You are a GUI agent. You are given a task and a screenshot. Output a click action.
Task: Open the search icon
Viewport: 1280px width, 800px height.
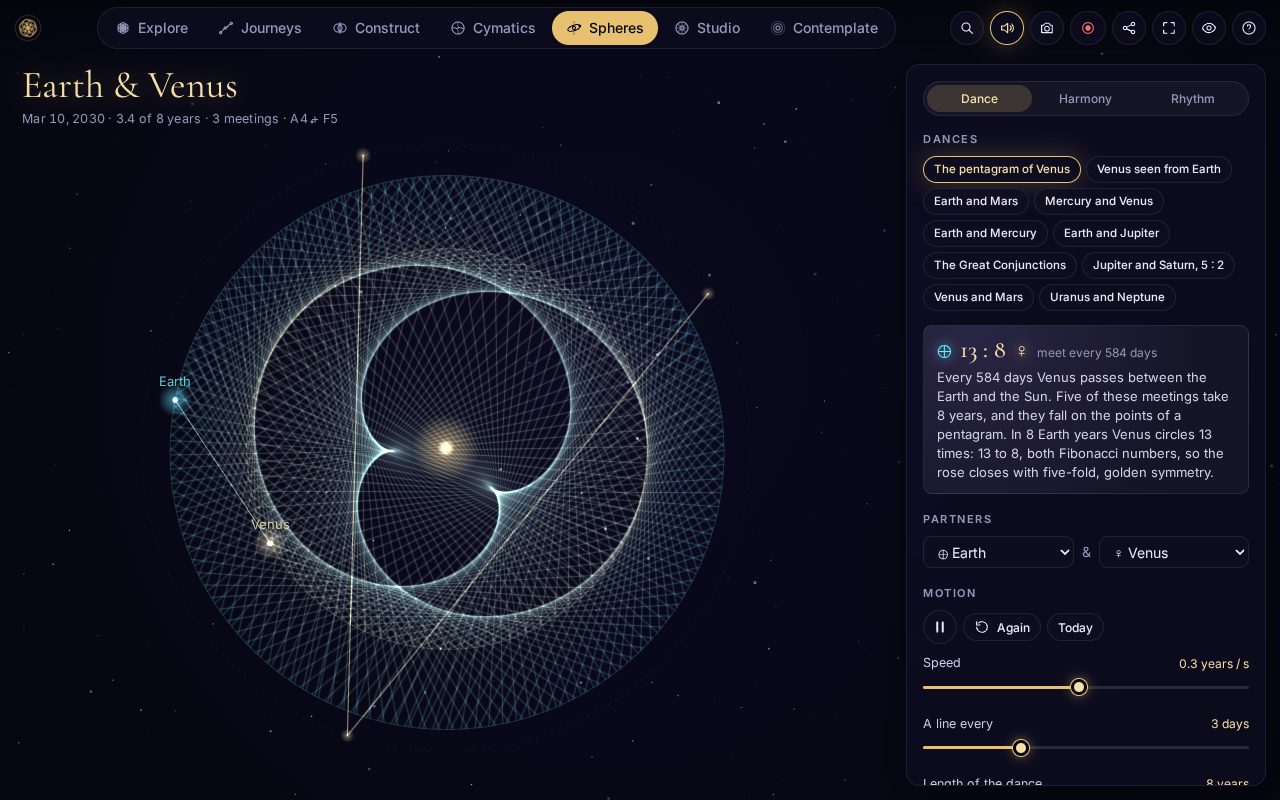[x=967, y=28]
